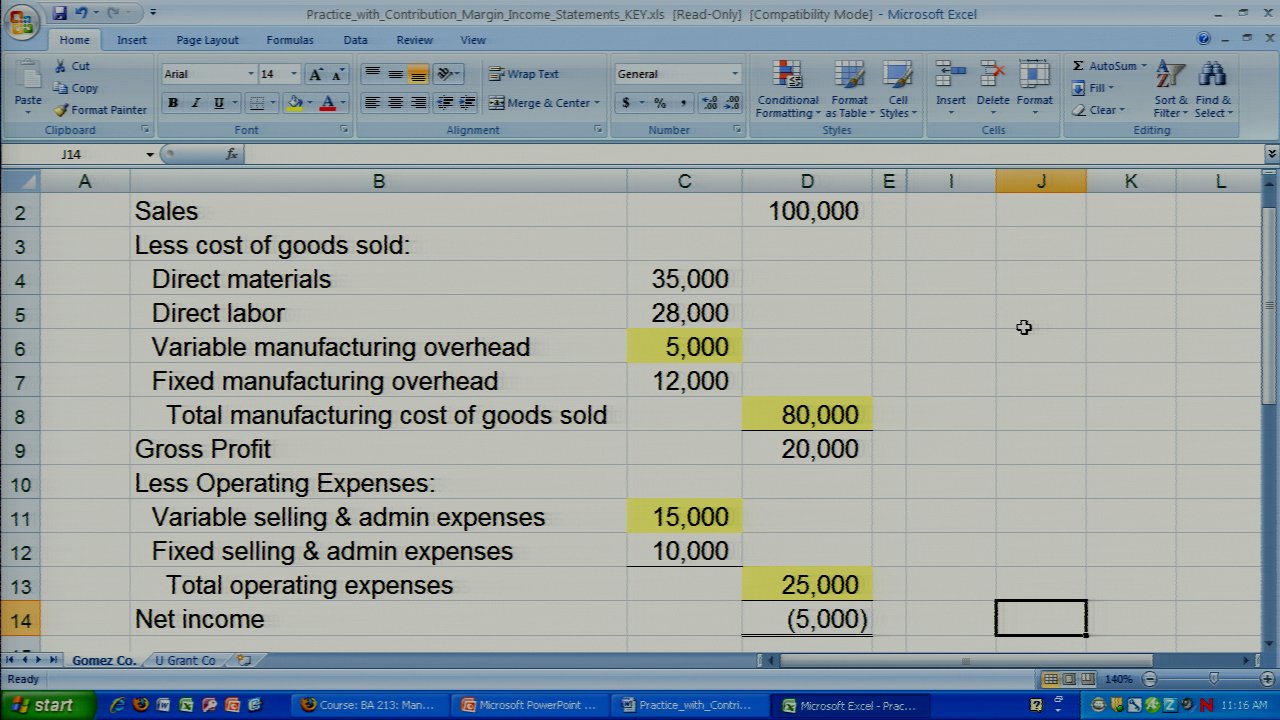Toggle Bold formatting
Image resolution: width=1280 pixels, height=720 pixels.
pos(173,103)
